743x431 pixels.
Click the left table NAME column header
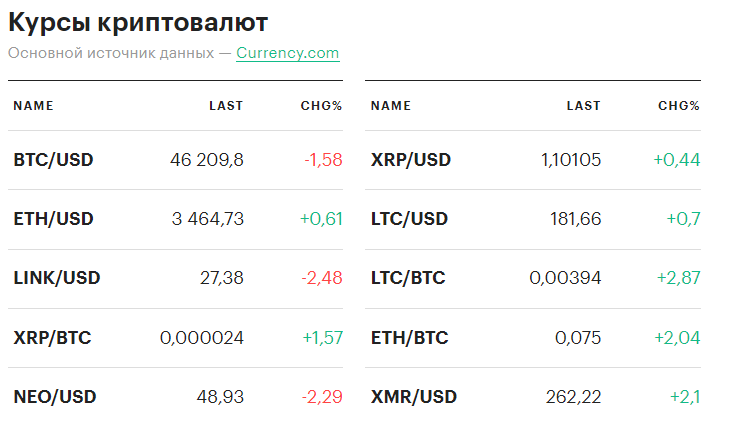(x=33, y=106)
